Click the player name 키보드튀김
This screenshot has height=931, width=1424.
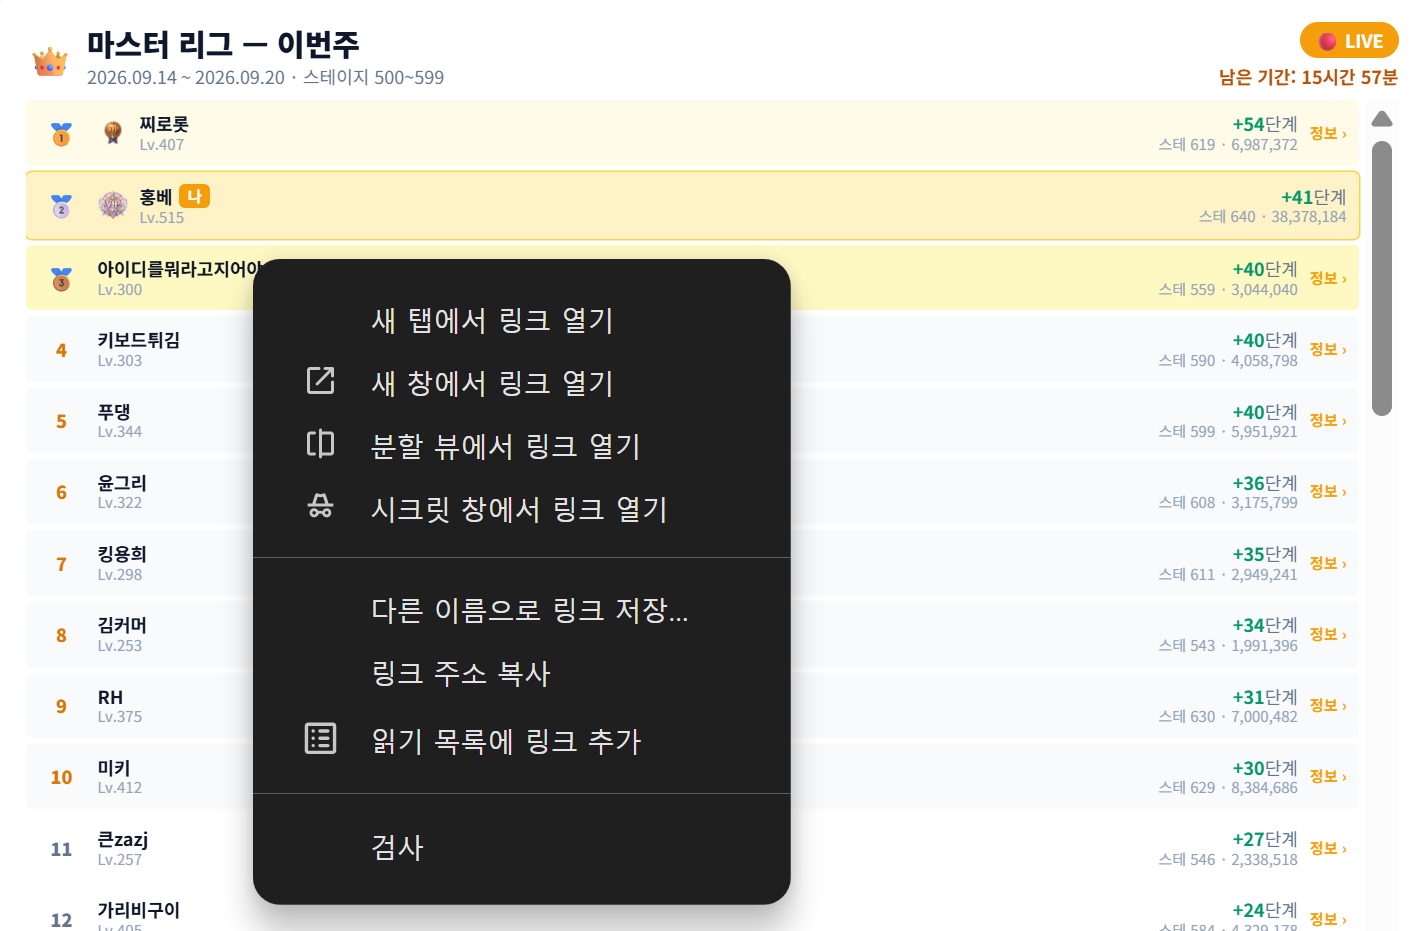[139, 340]
